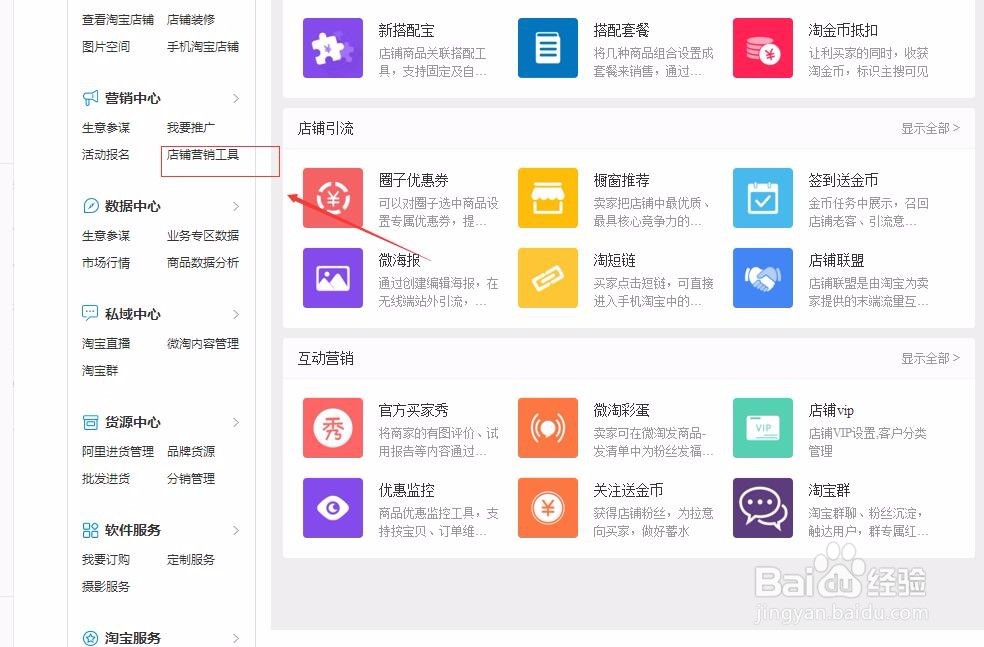Show all items in 店铺引流 section
The image size is (984, 647).
pyautogui.click(x=930, y=128)
